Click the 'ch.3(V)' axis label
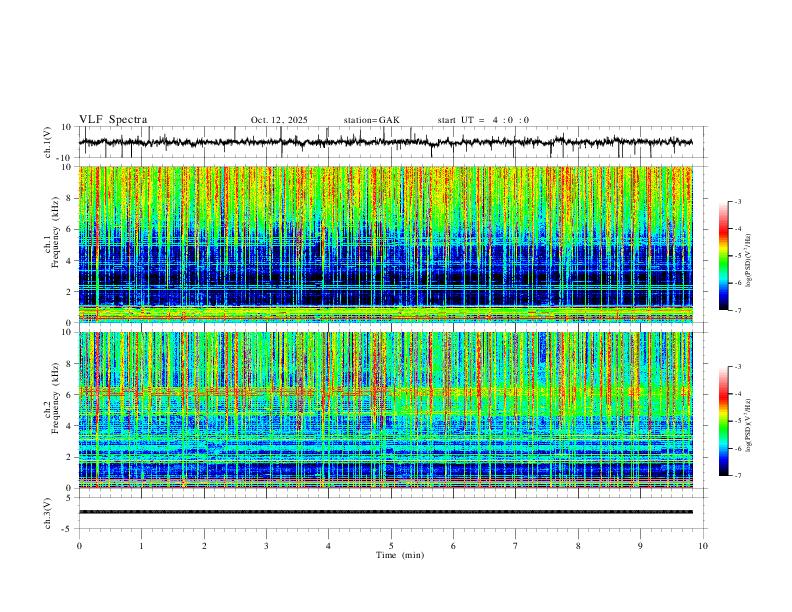 48,513
